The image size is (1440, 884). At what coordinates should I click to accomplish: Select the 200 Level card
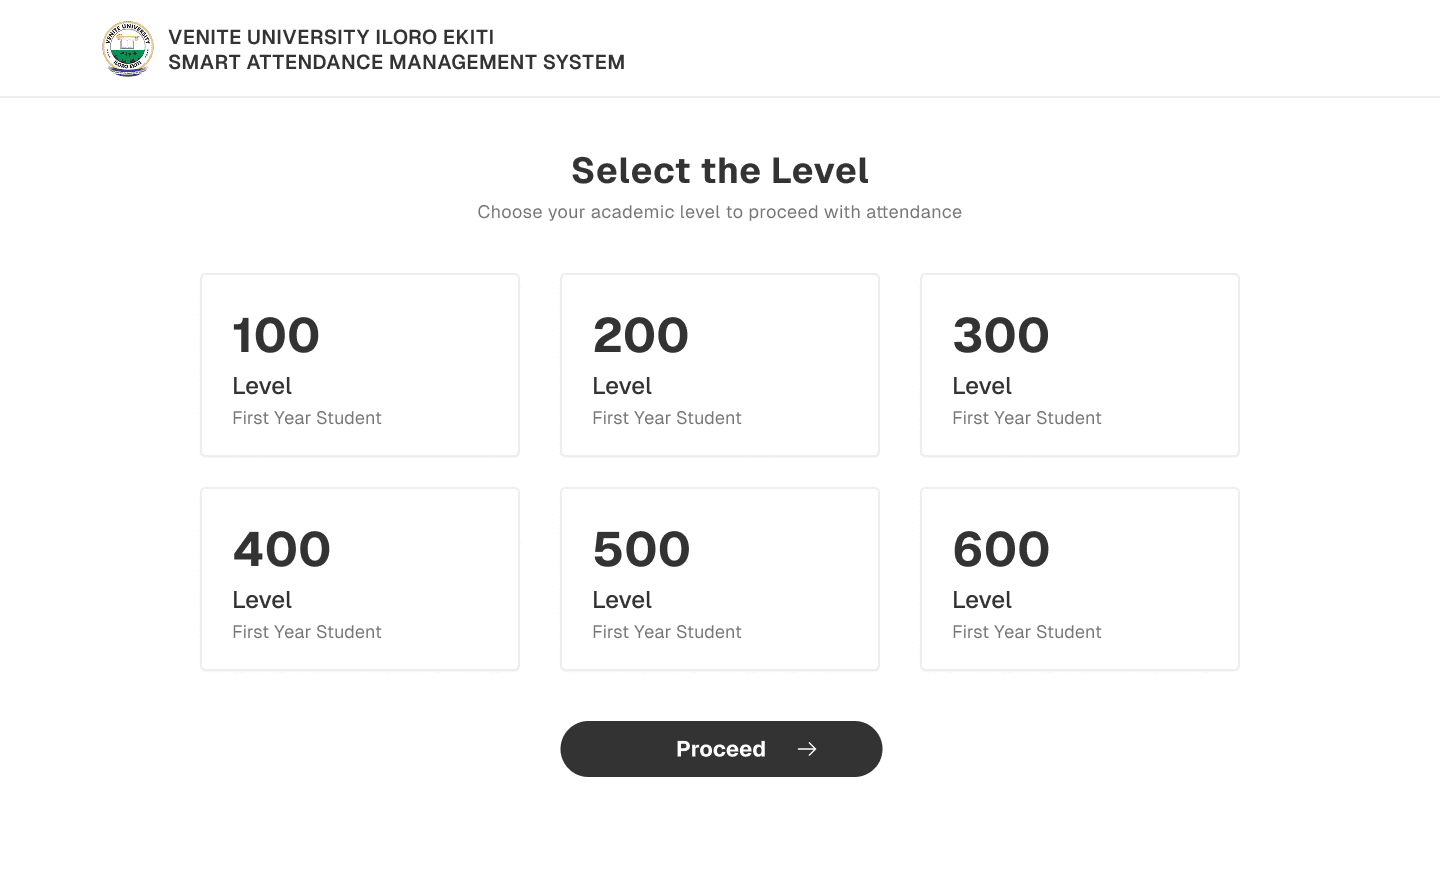(x=720, y=365)
